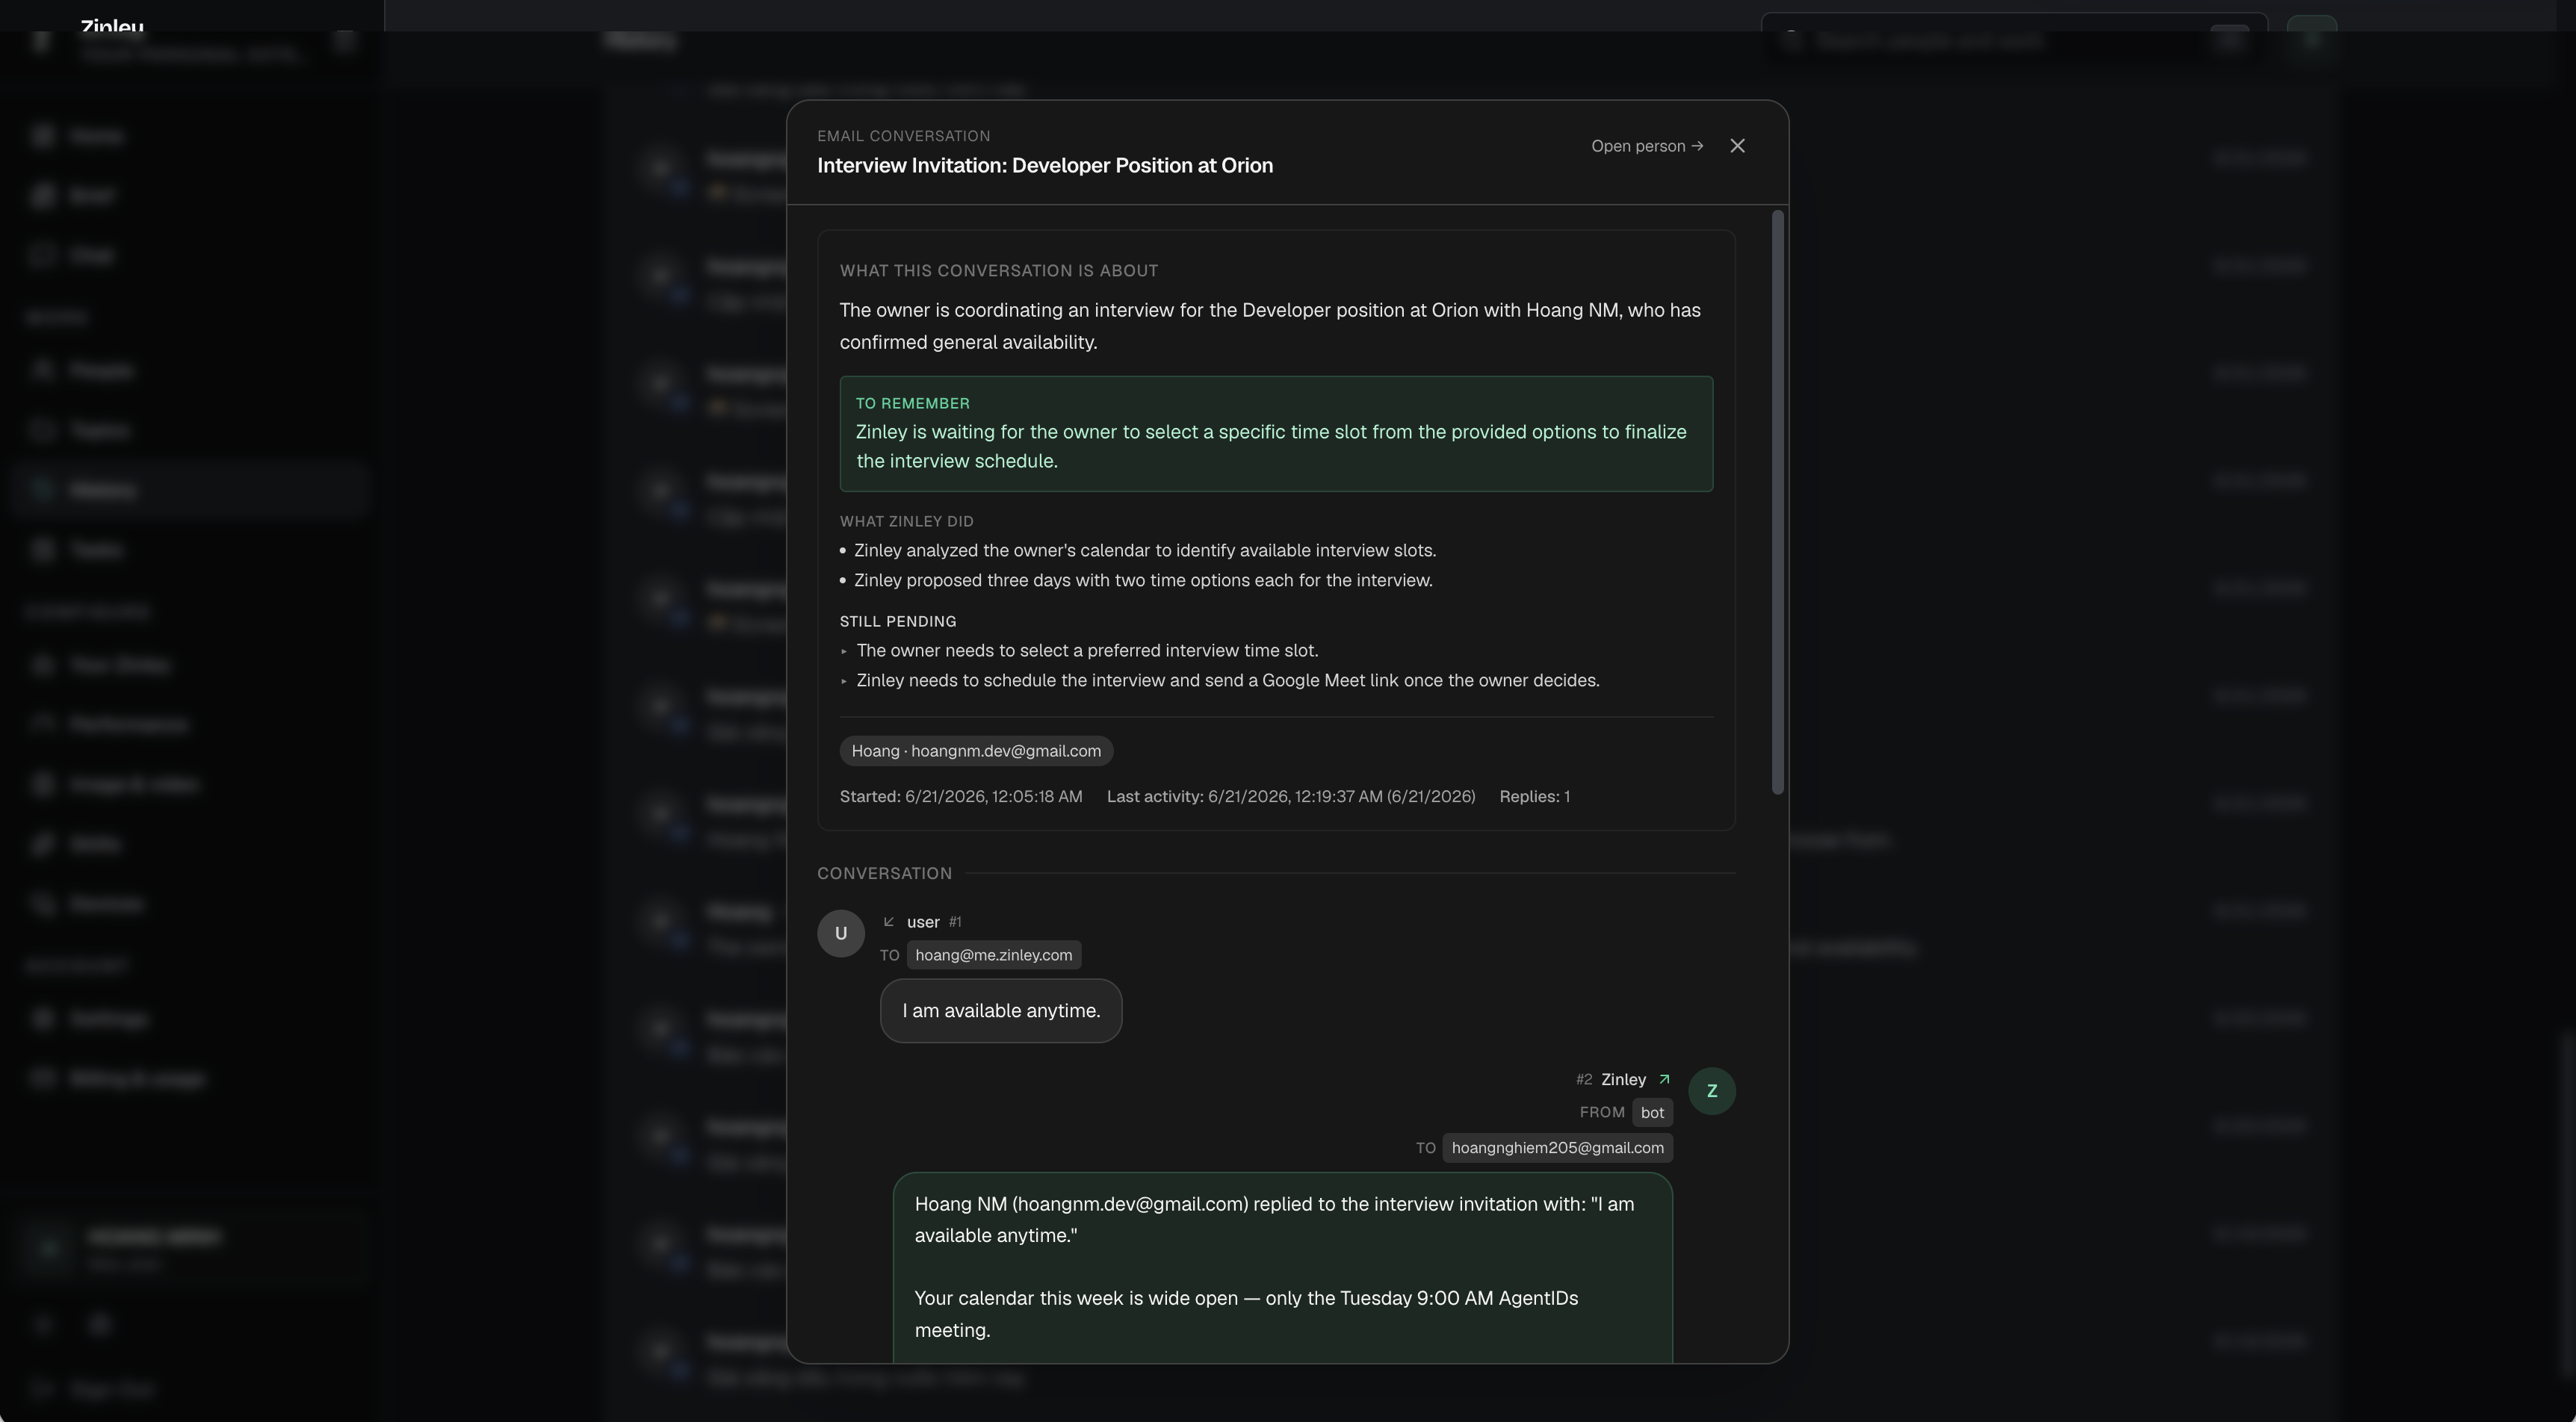Click the Z avatar of Zinley

[1711, 1091]
